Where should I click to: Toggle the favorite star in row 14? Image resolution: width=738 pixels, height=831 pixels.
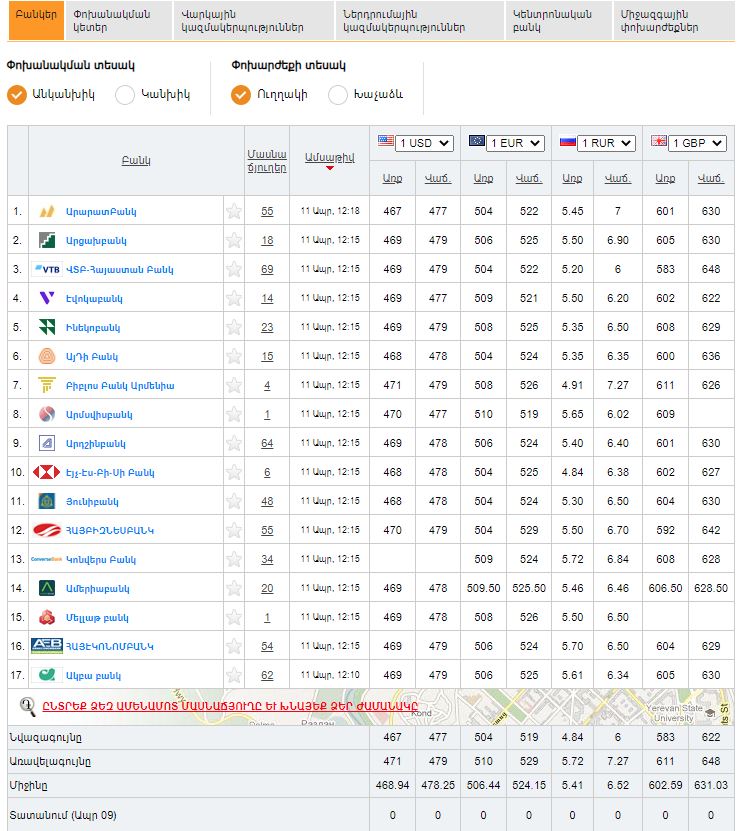pyautogui.click(x=234, y=588)
